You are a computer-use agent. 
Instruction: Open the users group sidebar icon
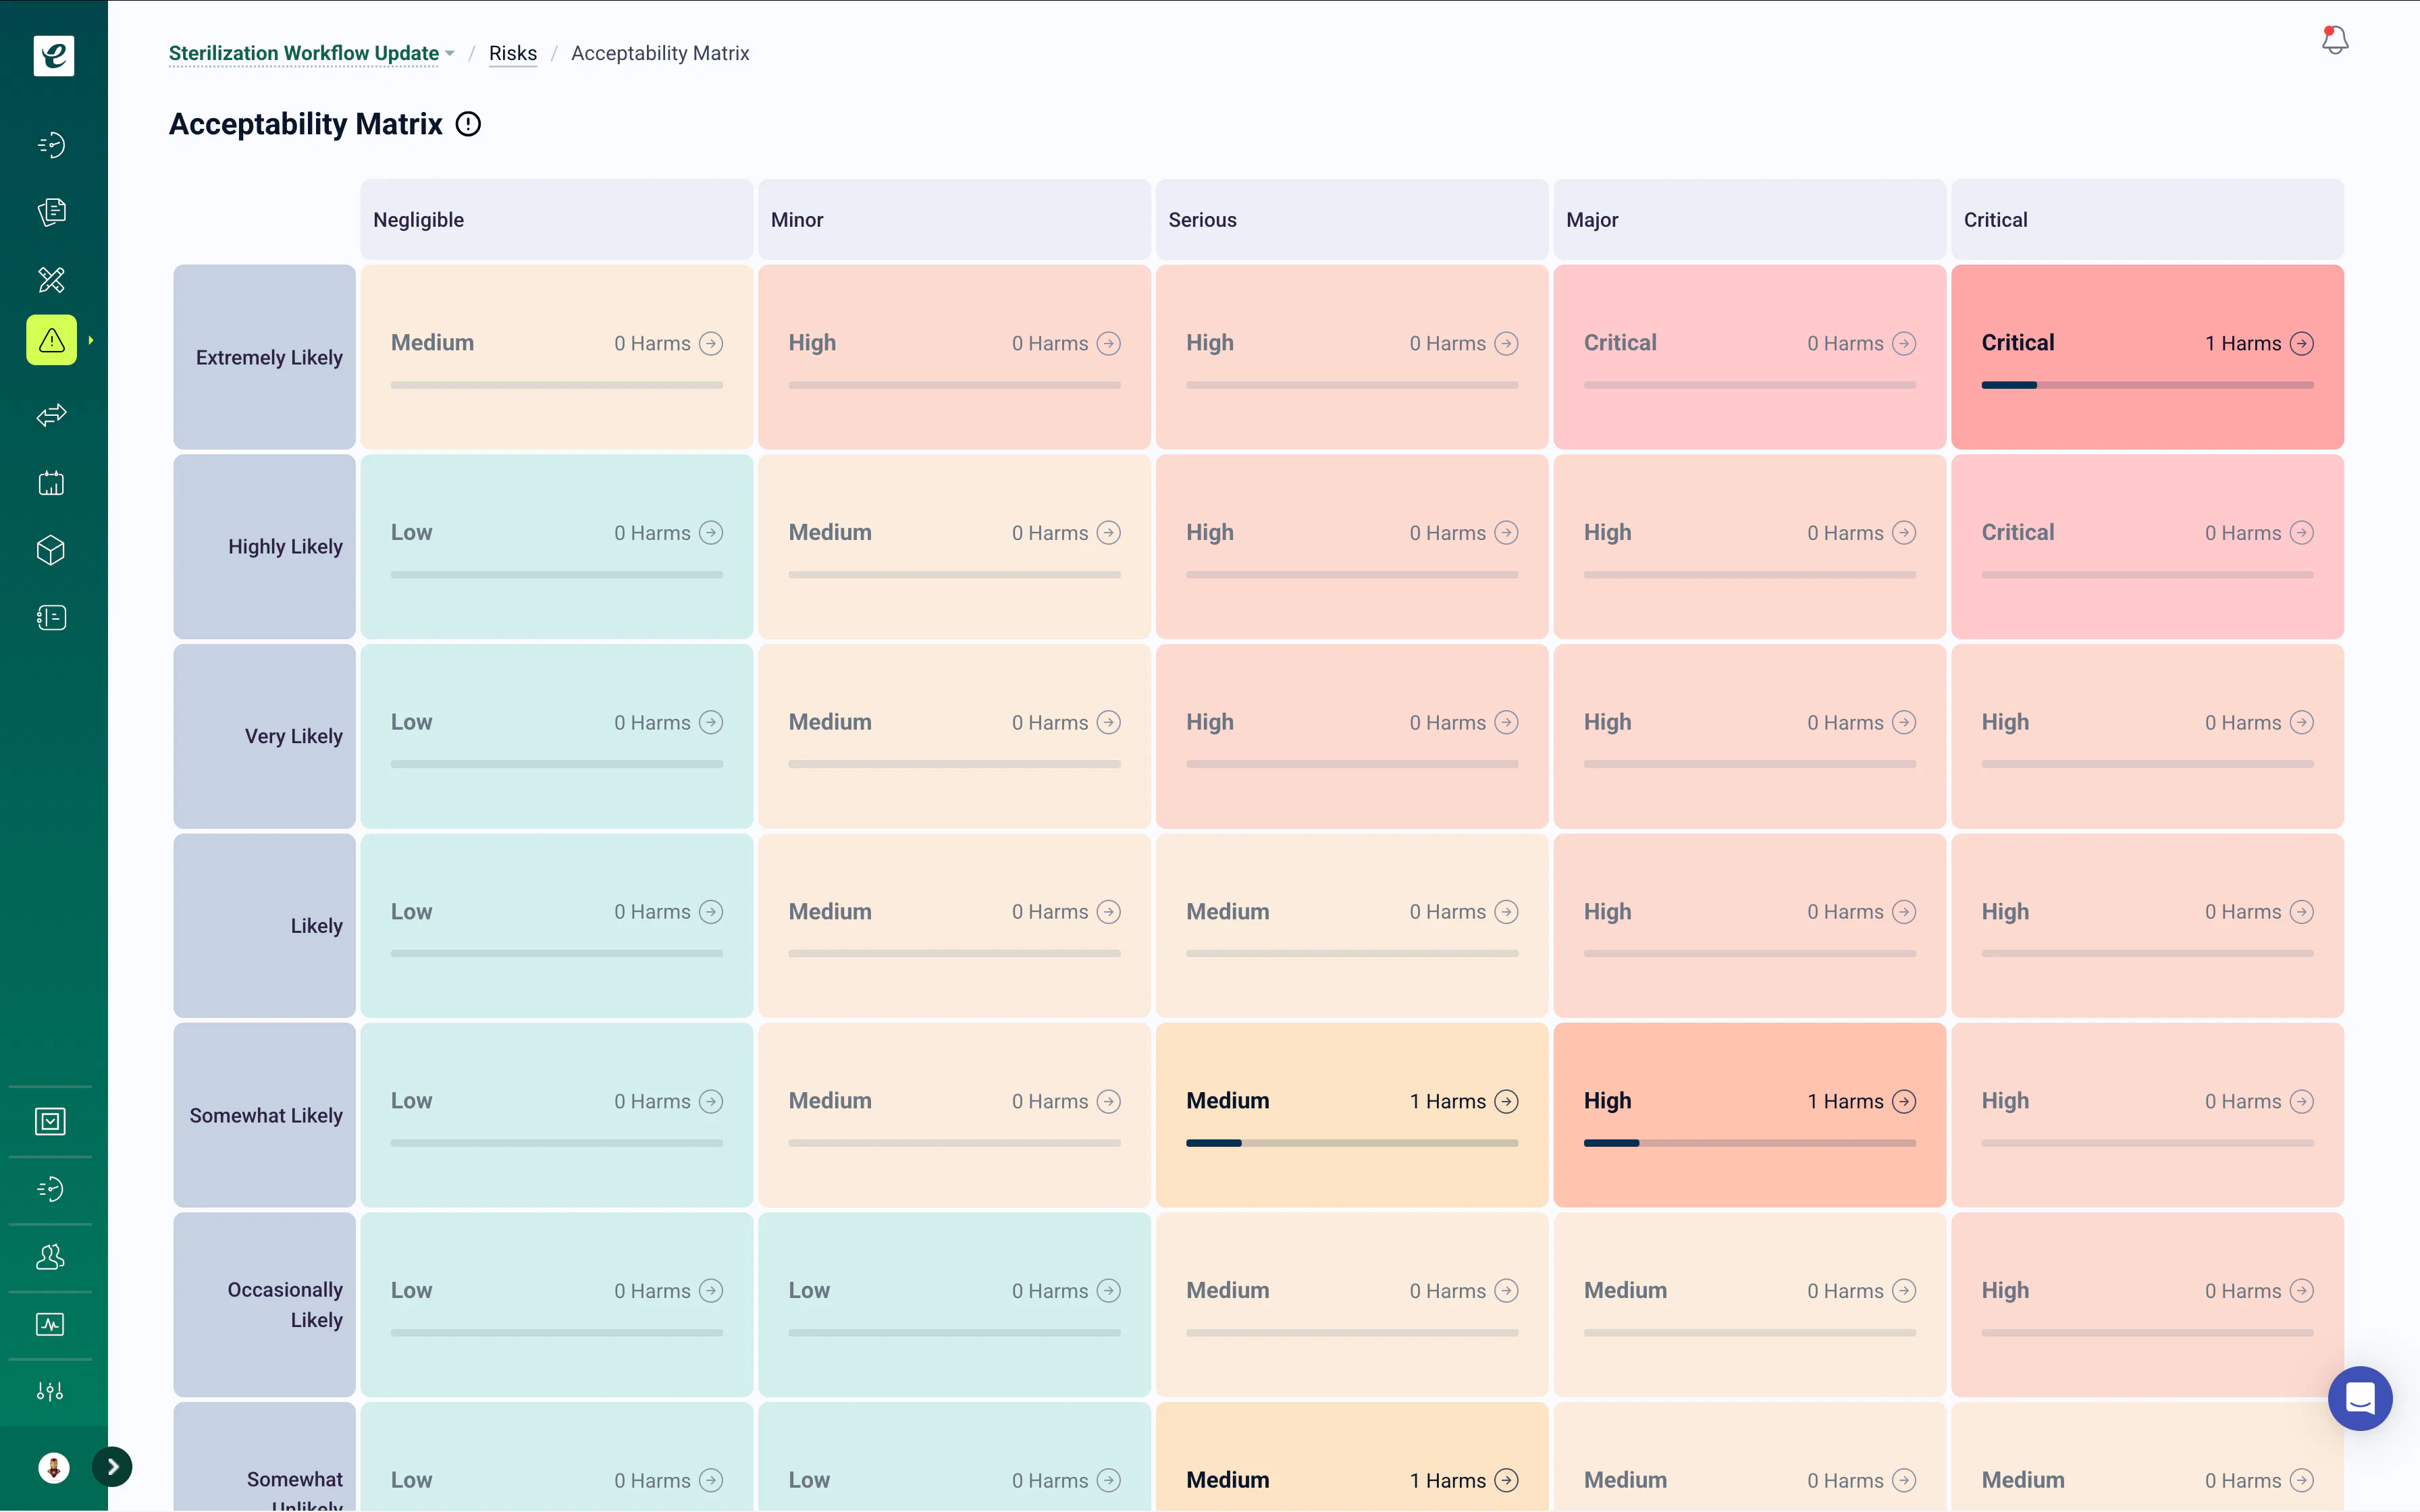coord(50,1256)
